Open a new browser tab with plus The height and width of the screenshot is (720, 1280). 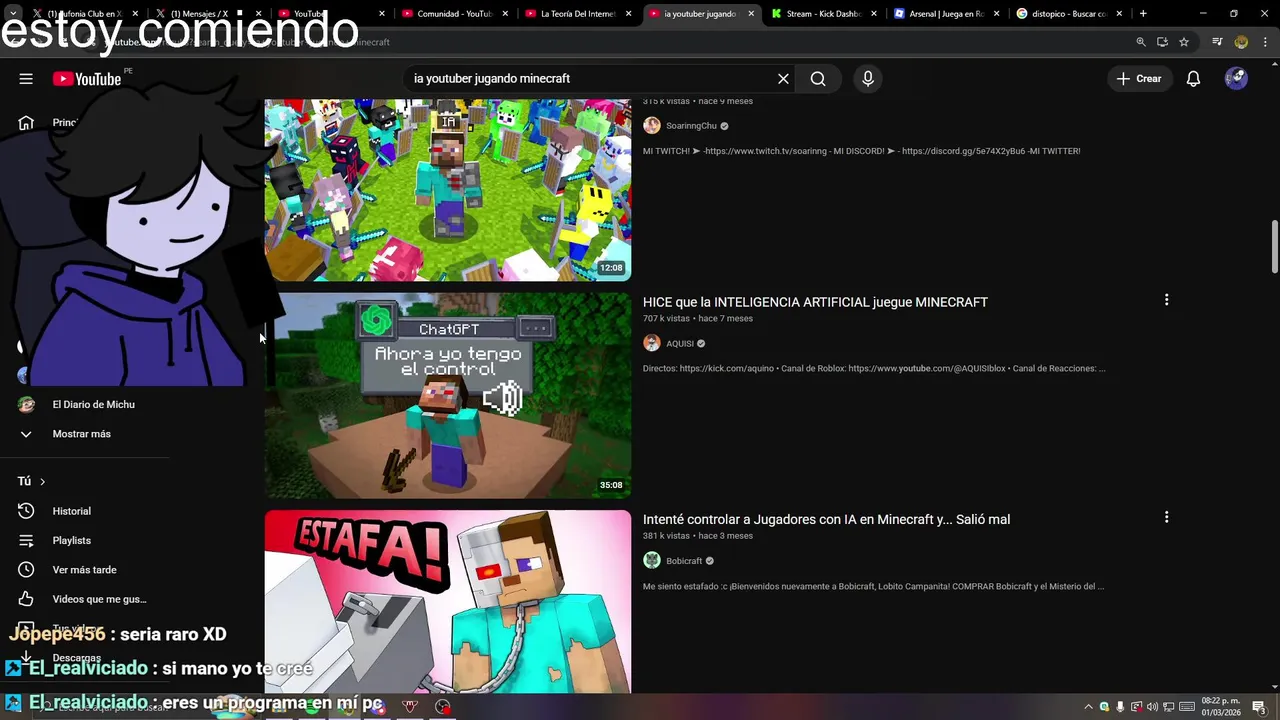pos(1143,14)
